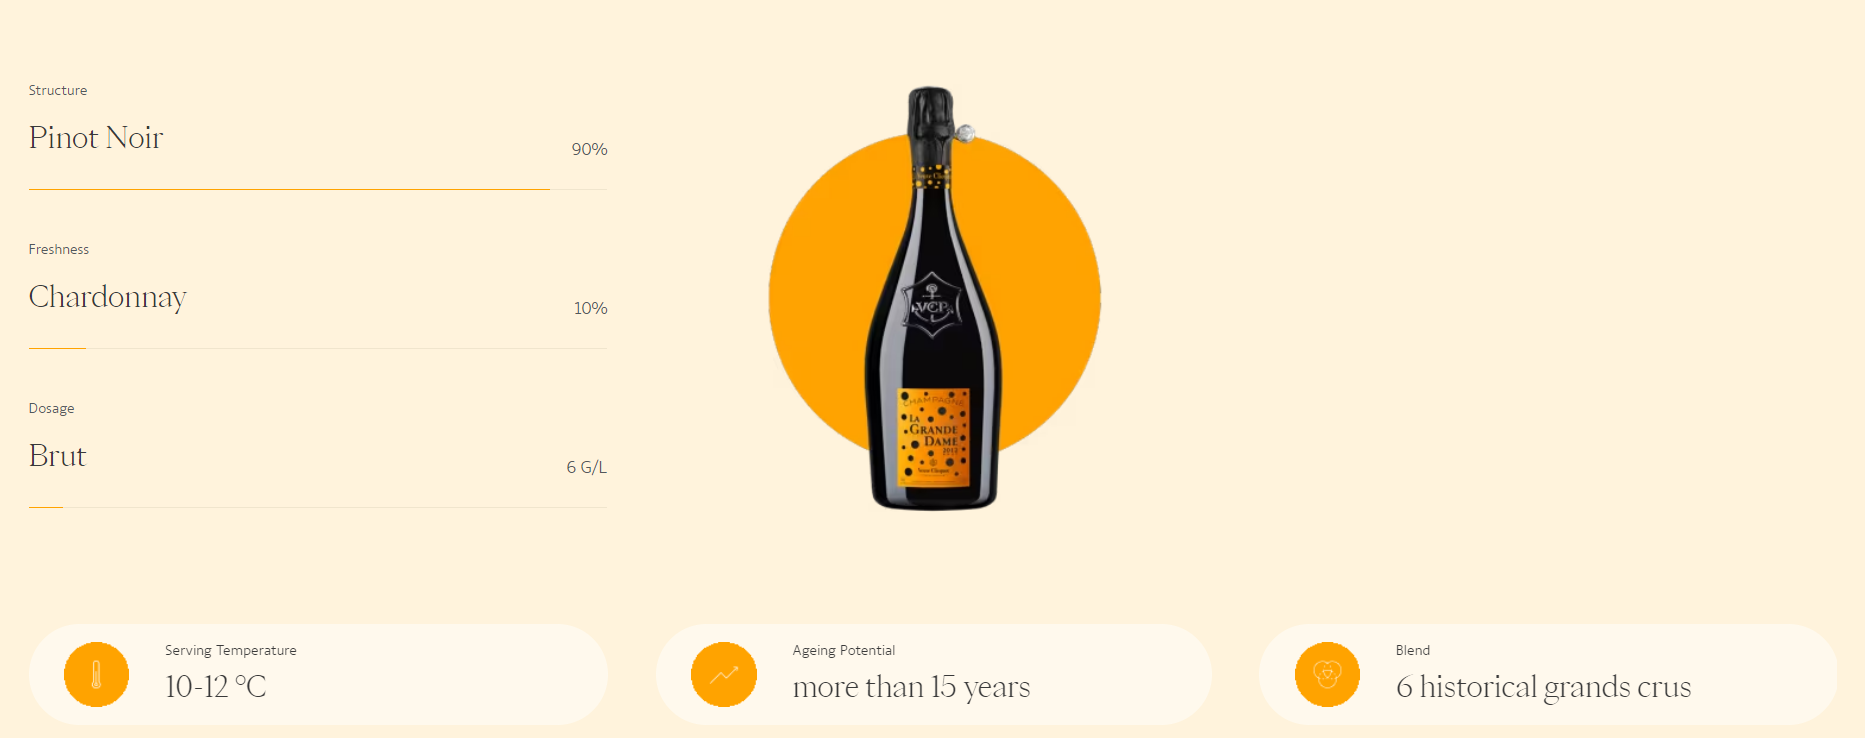
Task: Click the Structure label
Action: click(x=58, y=90)
